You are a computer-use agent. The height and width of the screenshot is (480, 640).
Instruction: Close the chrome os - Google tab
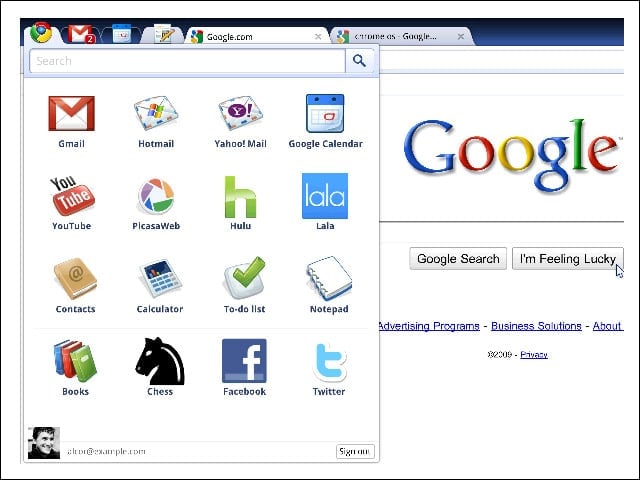[461, 37]
